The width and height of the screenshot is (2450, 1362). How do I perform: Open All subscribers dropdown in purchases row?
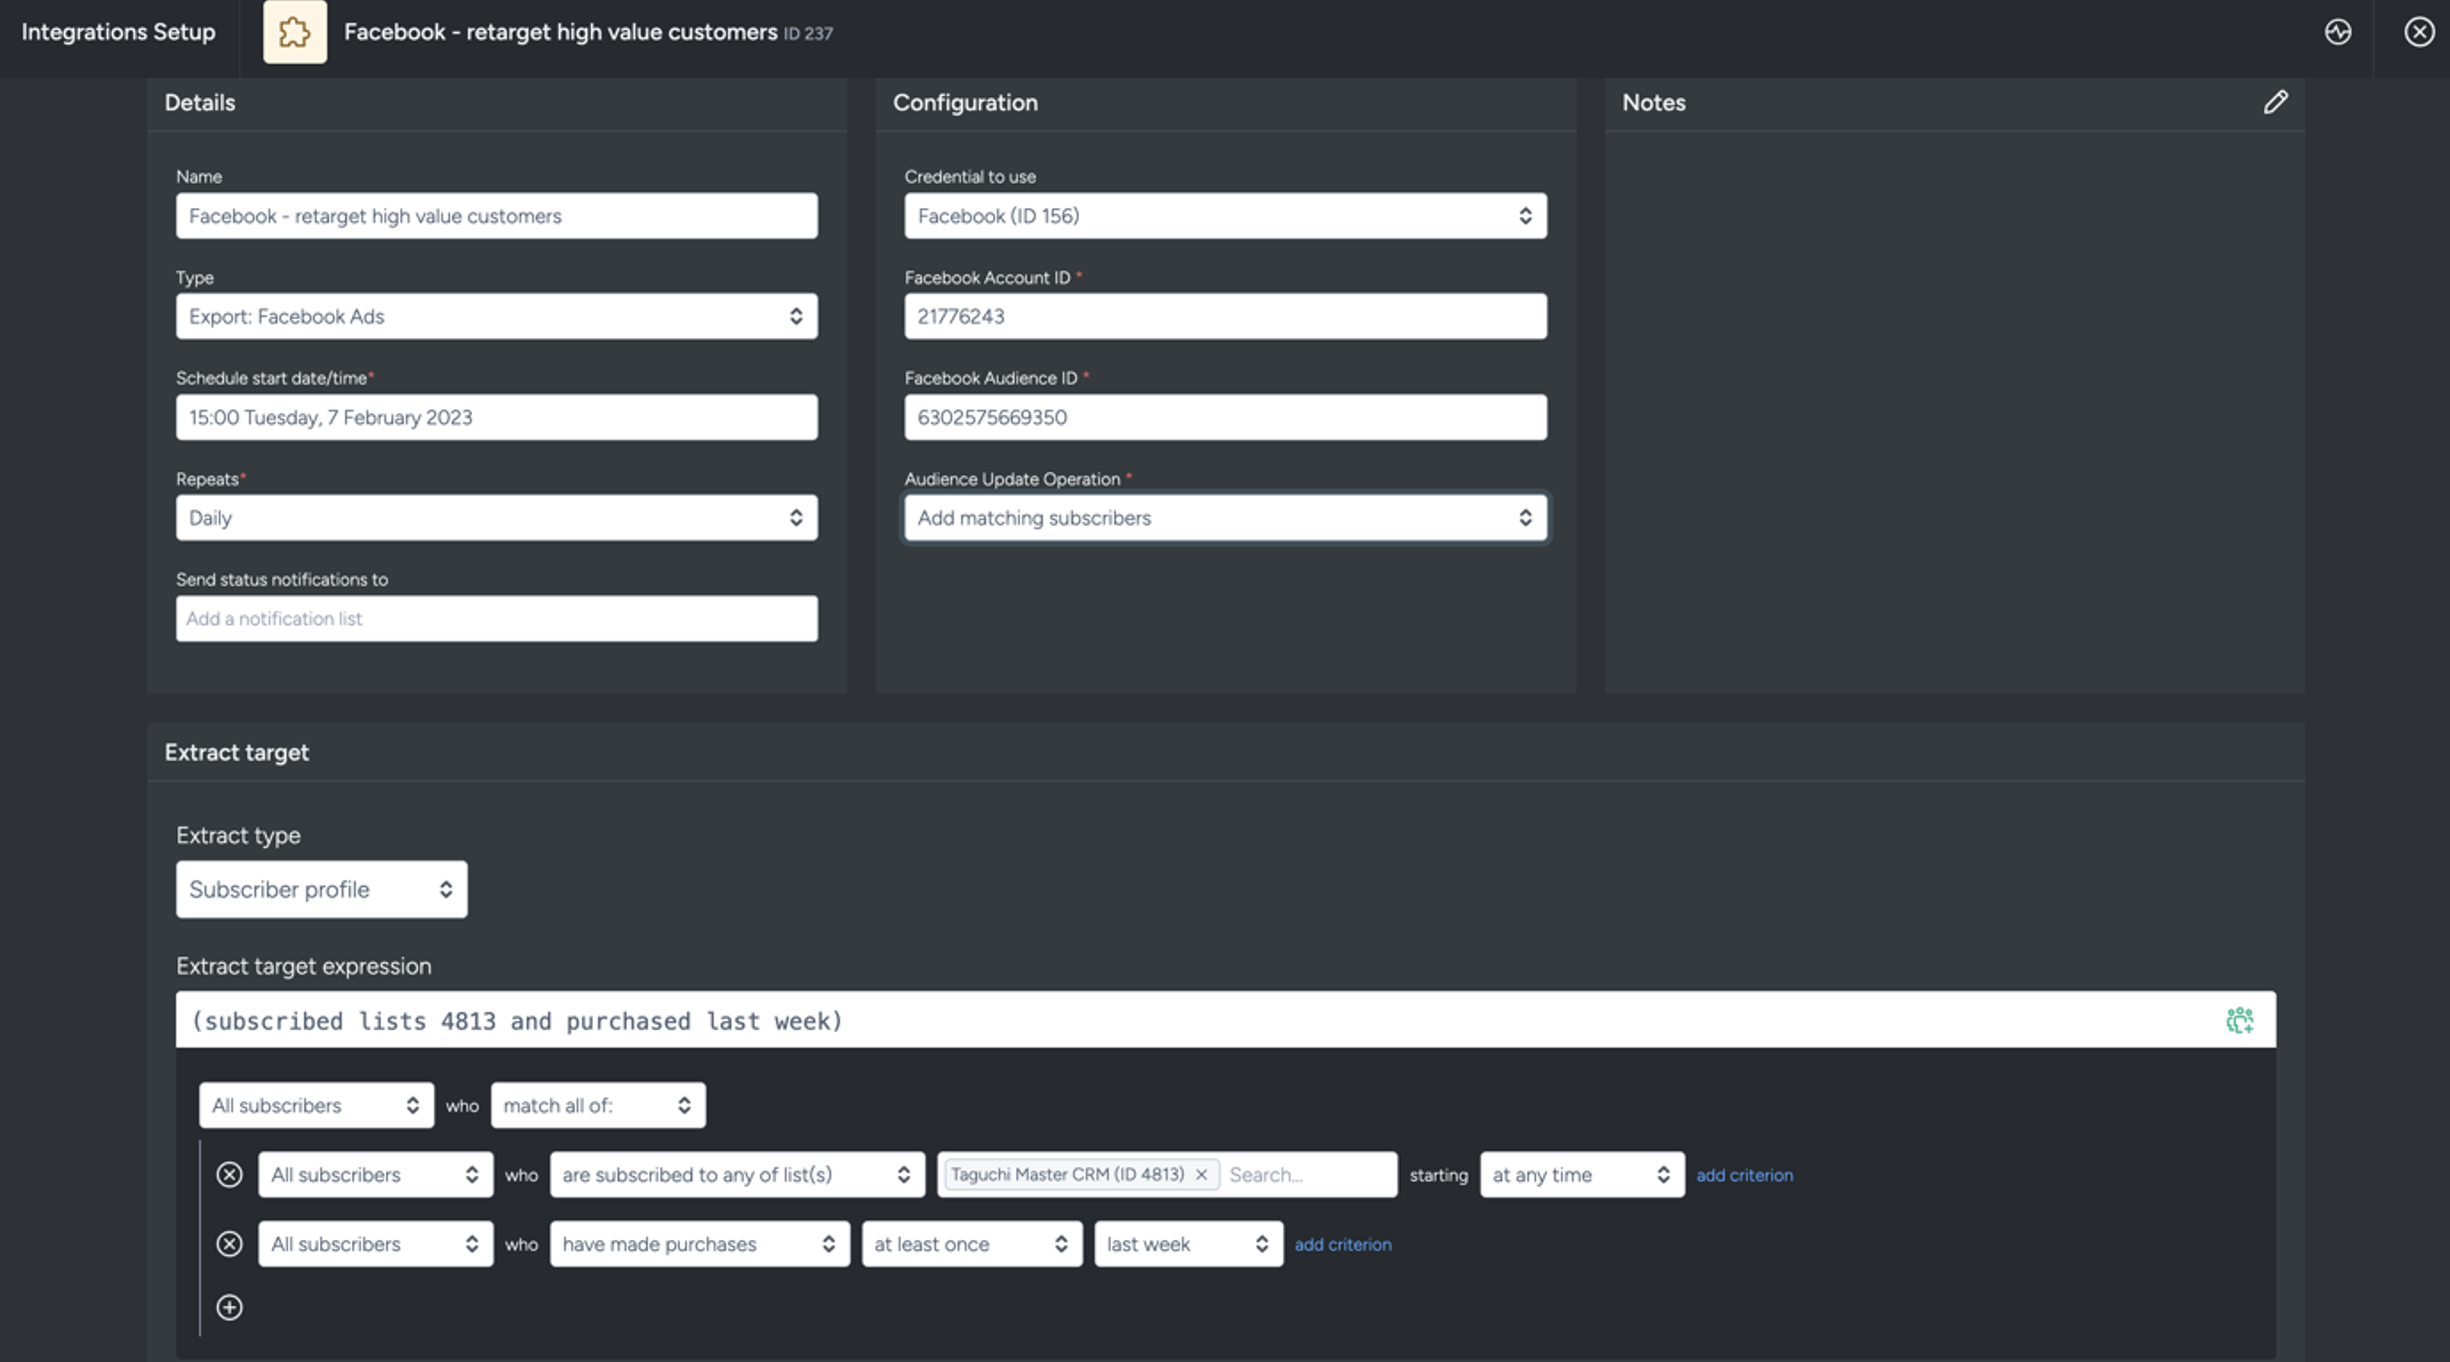(x=375, y=1243)
